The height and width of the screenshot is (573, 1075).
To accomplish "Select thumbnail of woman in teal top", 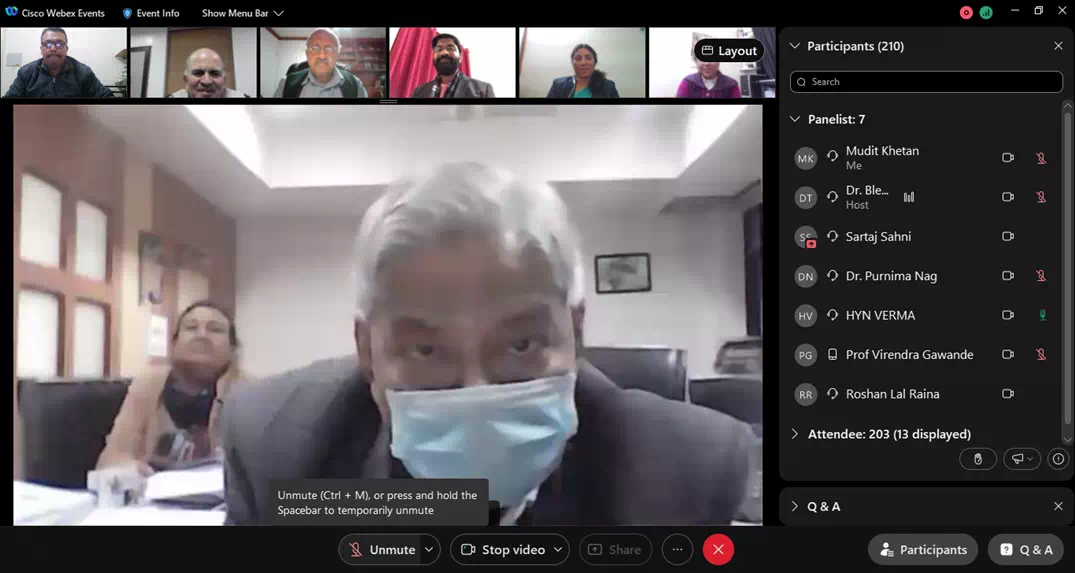I will point(582,62).
